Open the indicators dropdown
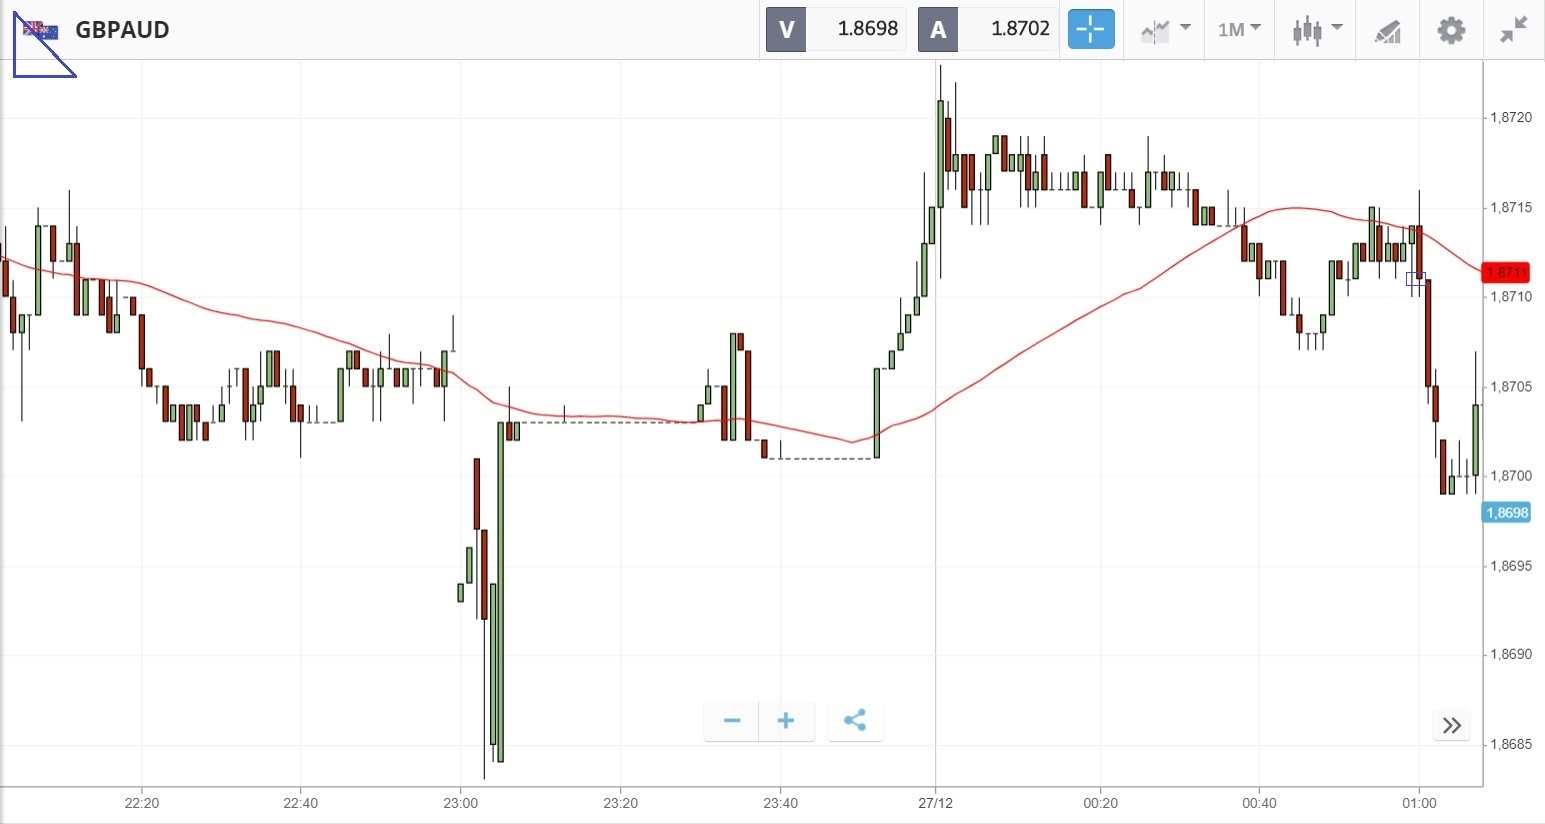This screenshot has width=1545, height=824. coord(1165,29)
